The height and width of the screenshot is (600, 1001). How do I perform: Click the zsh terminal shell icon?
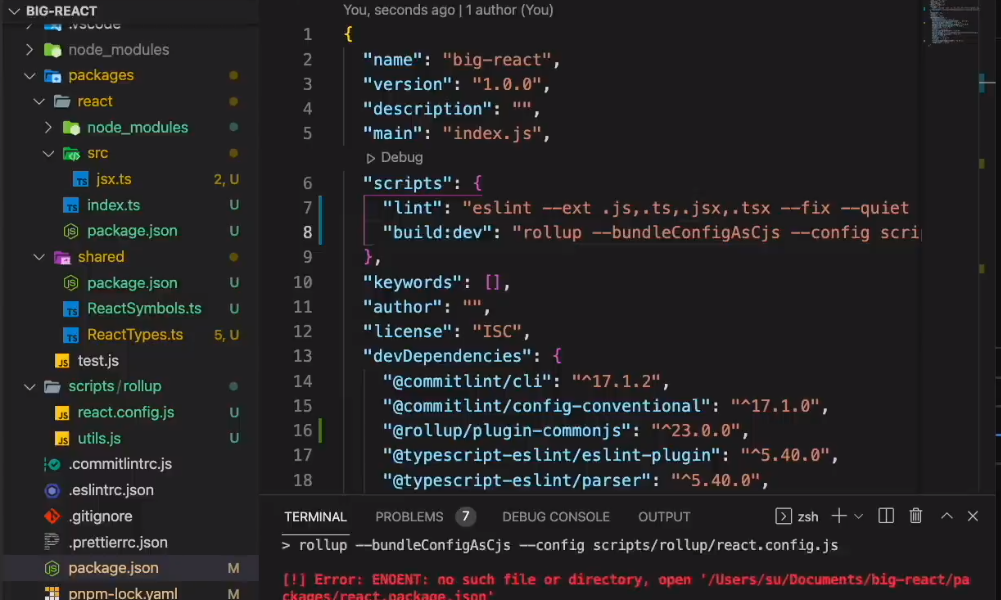tap(783, 516)
